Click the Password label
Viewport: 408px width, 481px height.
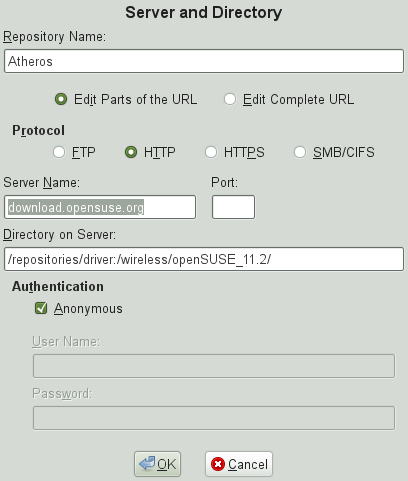coord(62,394)
